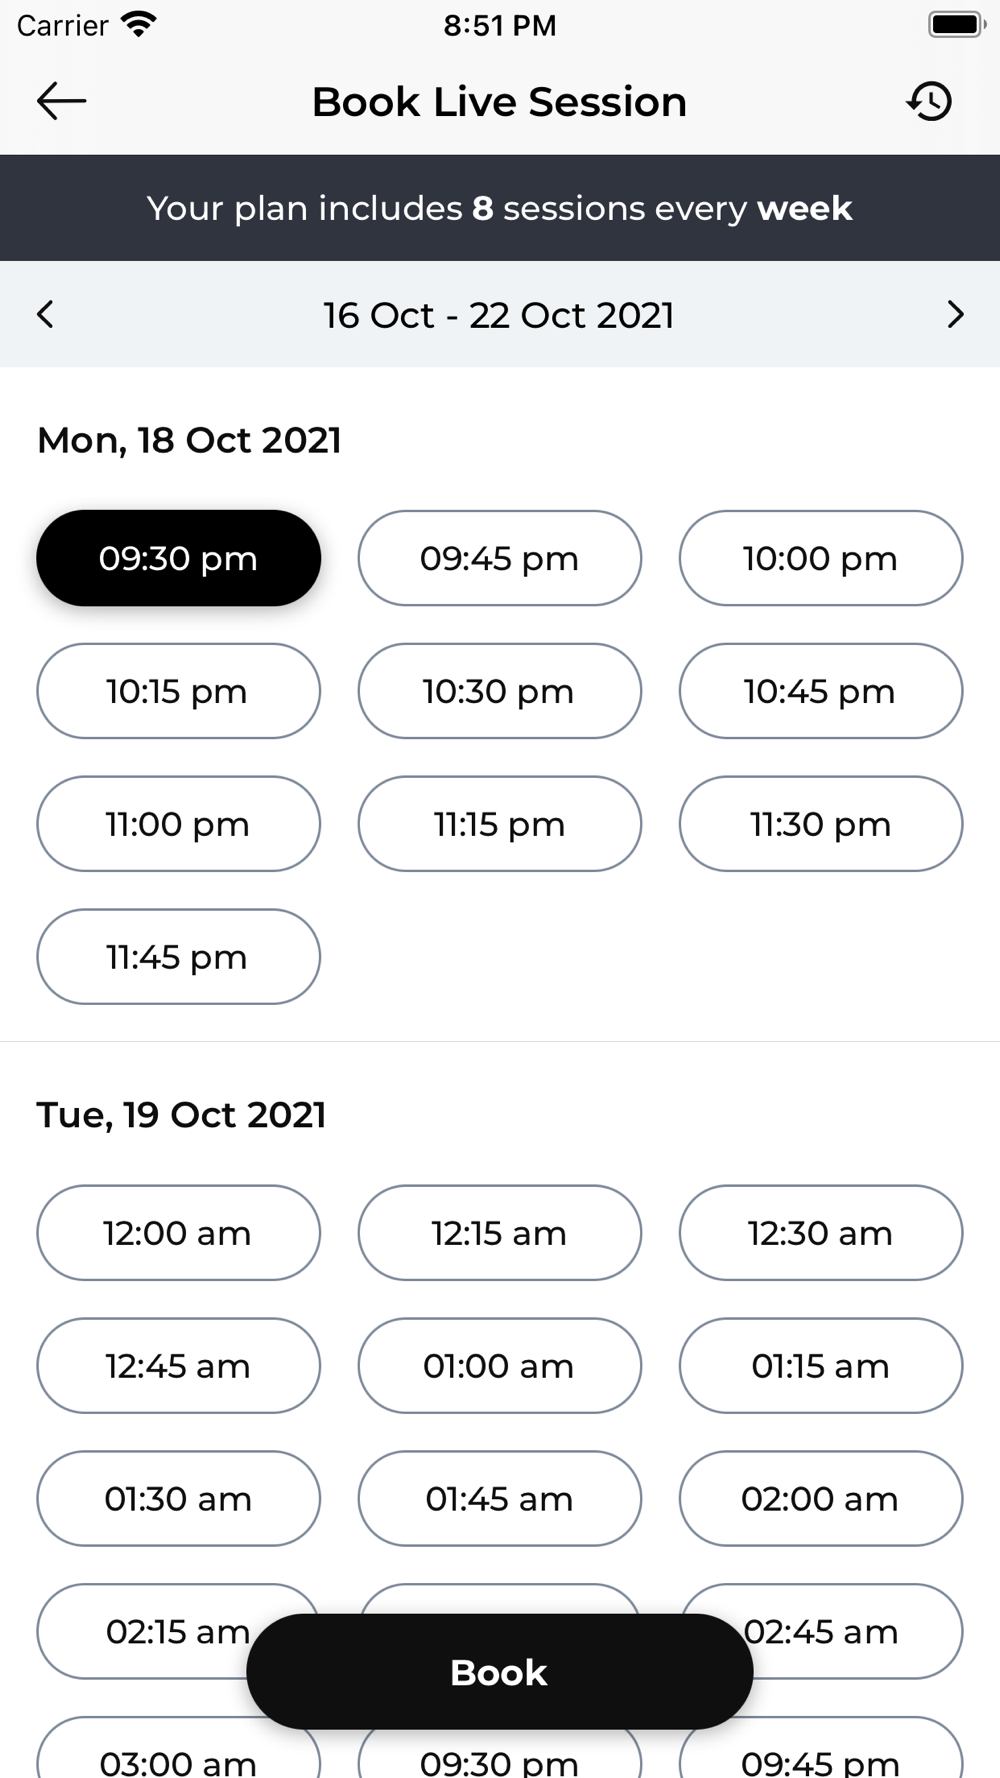Screen dimensions: 1000x1778
Task: Click the 16 Oct - 22 Oct date range
Action: [499, 315]
